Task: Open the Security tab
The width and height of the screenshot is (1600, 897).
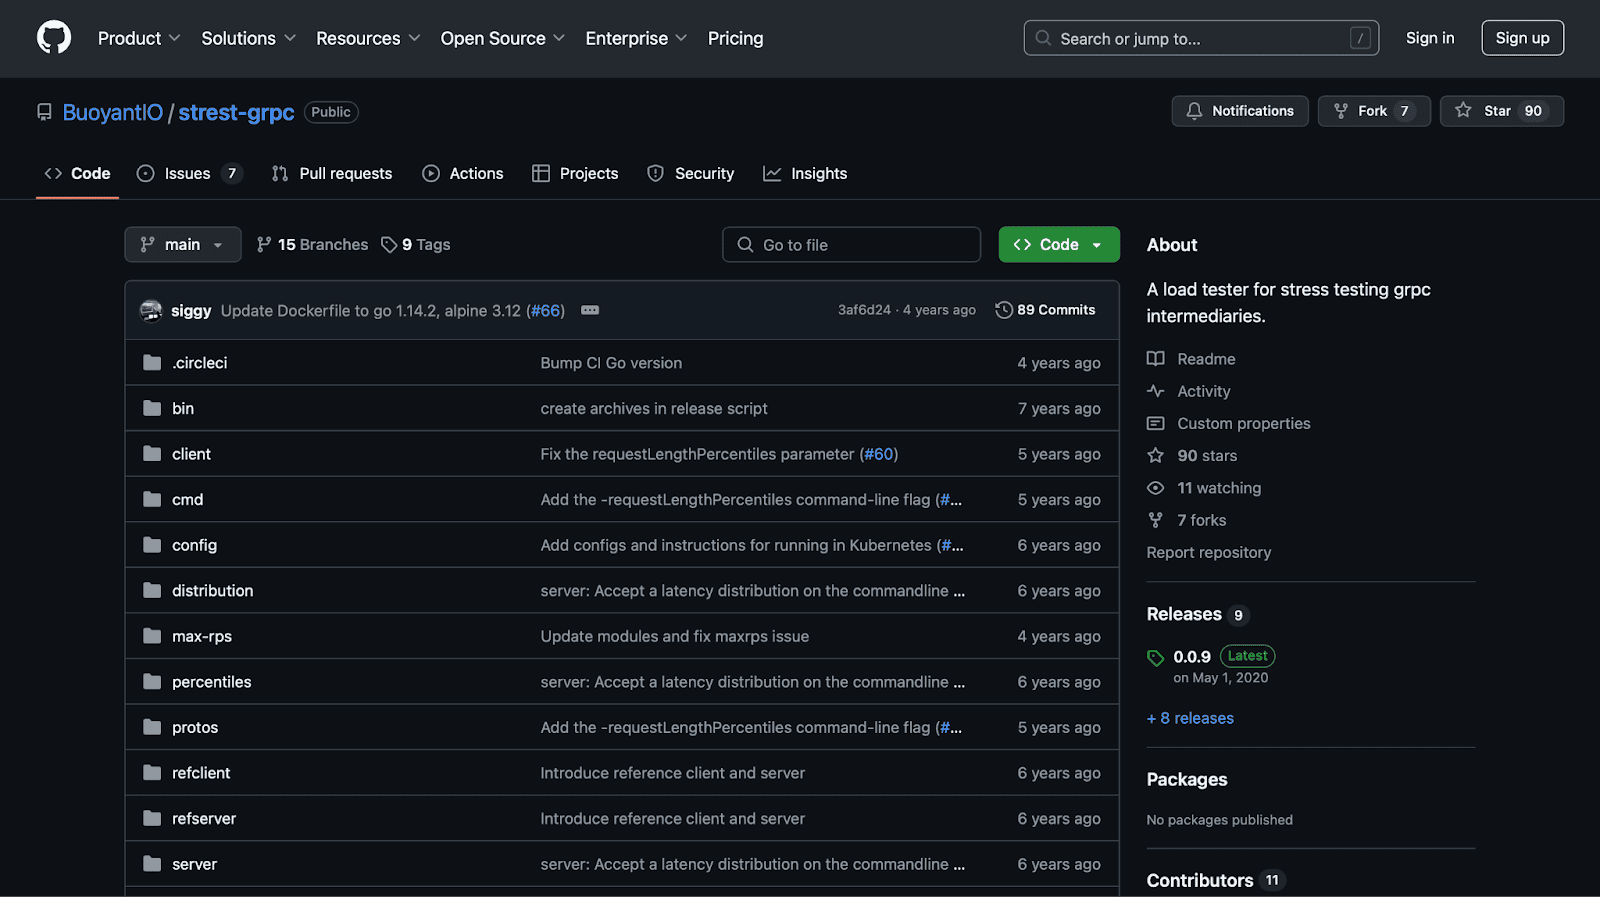Action: (691, 173)
